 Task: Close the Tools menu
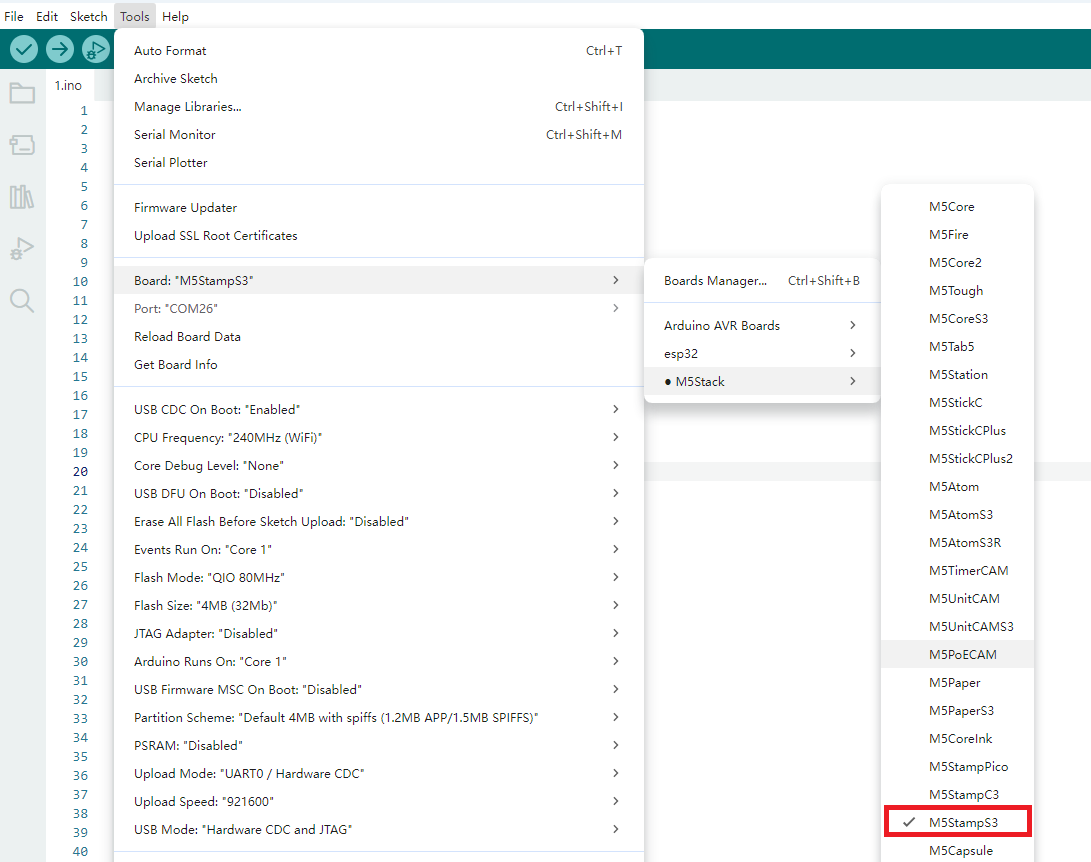click(x=134, y=16)
